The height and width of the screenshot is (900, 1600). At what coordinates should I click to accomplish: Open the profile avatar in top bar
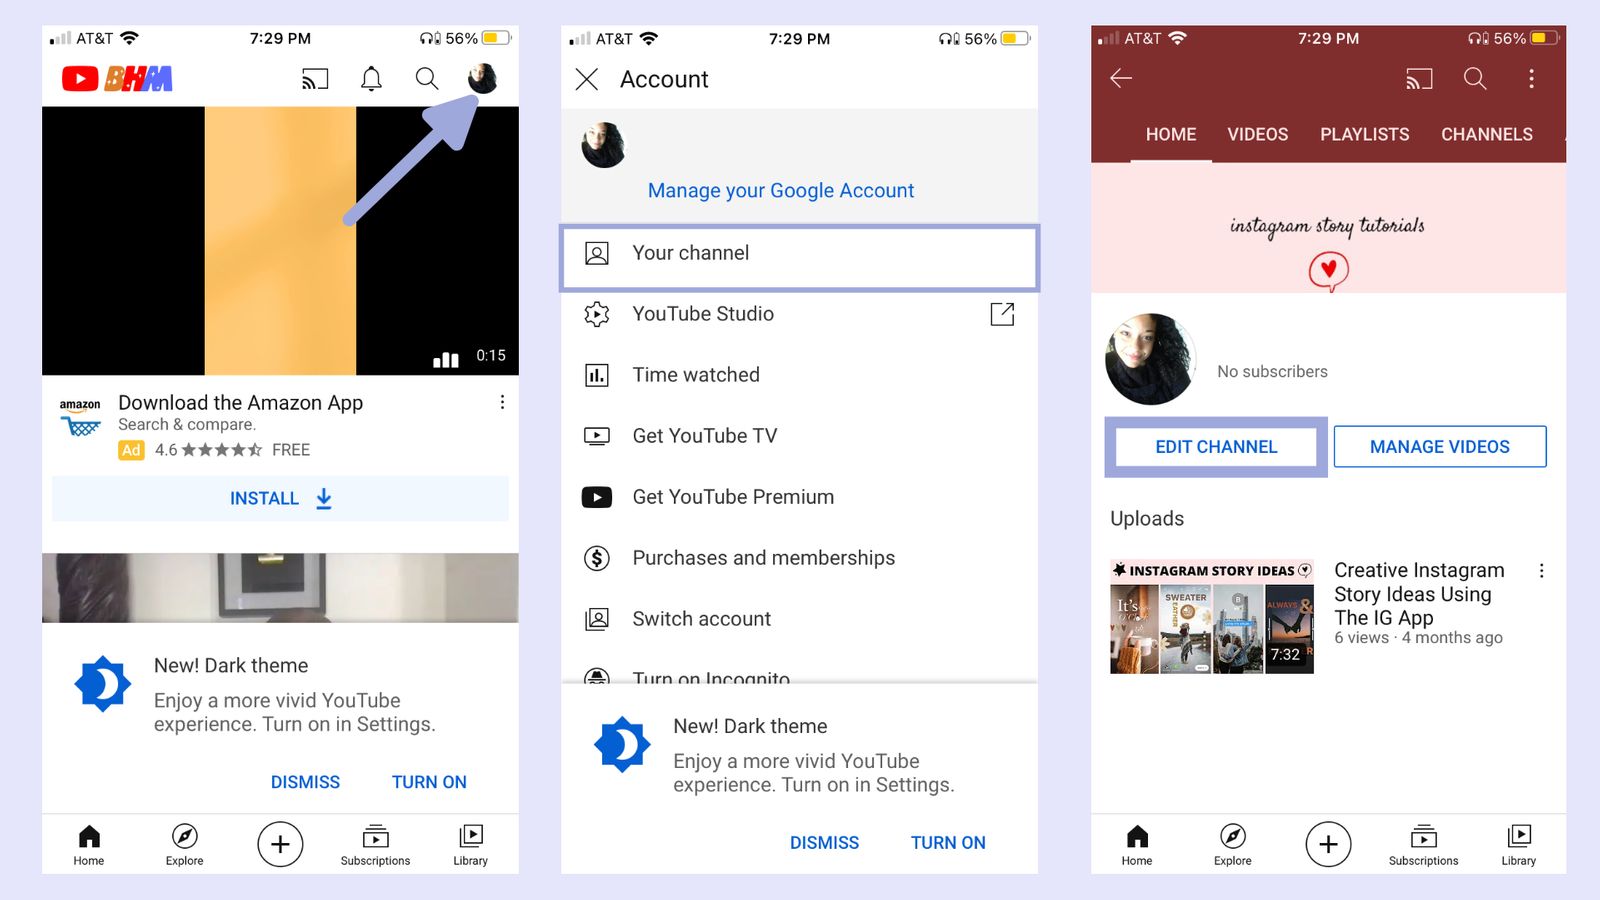click(482, 78)
